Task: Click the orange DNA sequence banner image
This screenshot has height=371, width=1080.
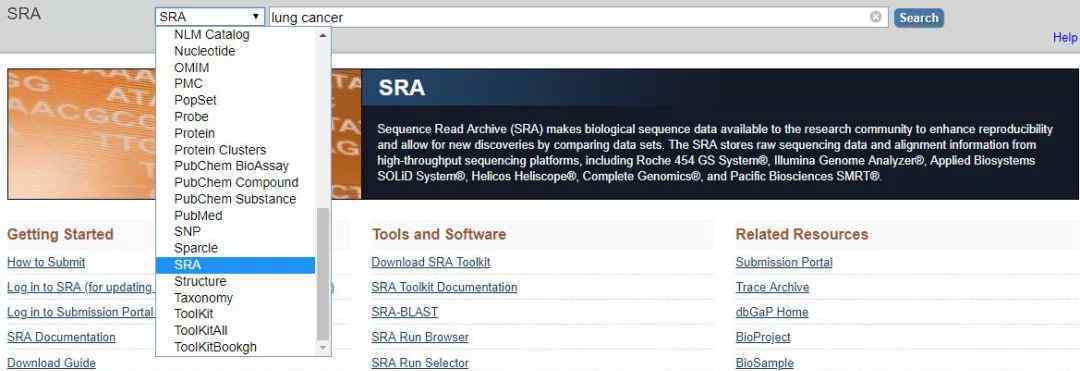Action: click(x=185, y=134)
